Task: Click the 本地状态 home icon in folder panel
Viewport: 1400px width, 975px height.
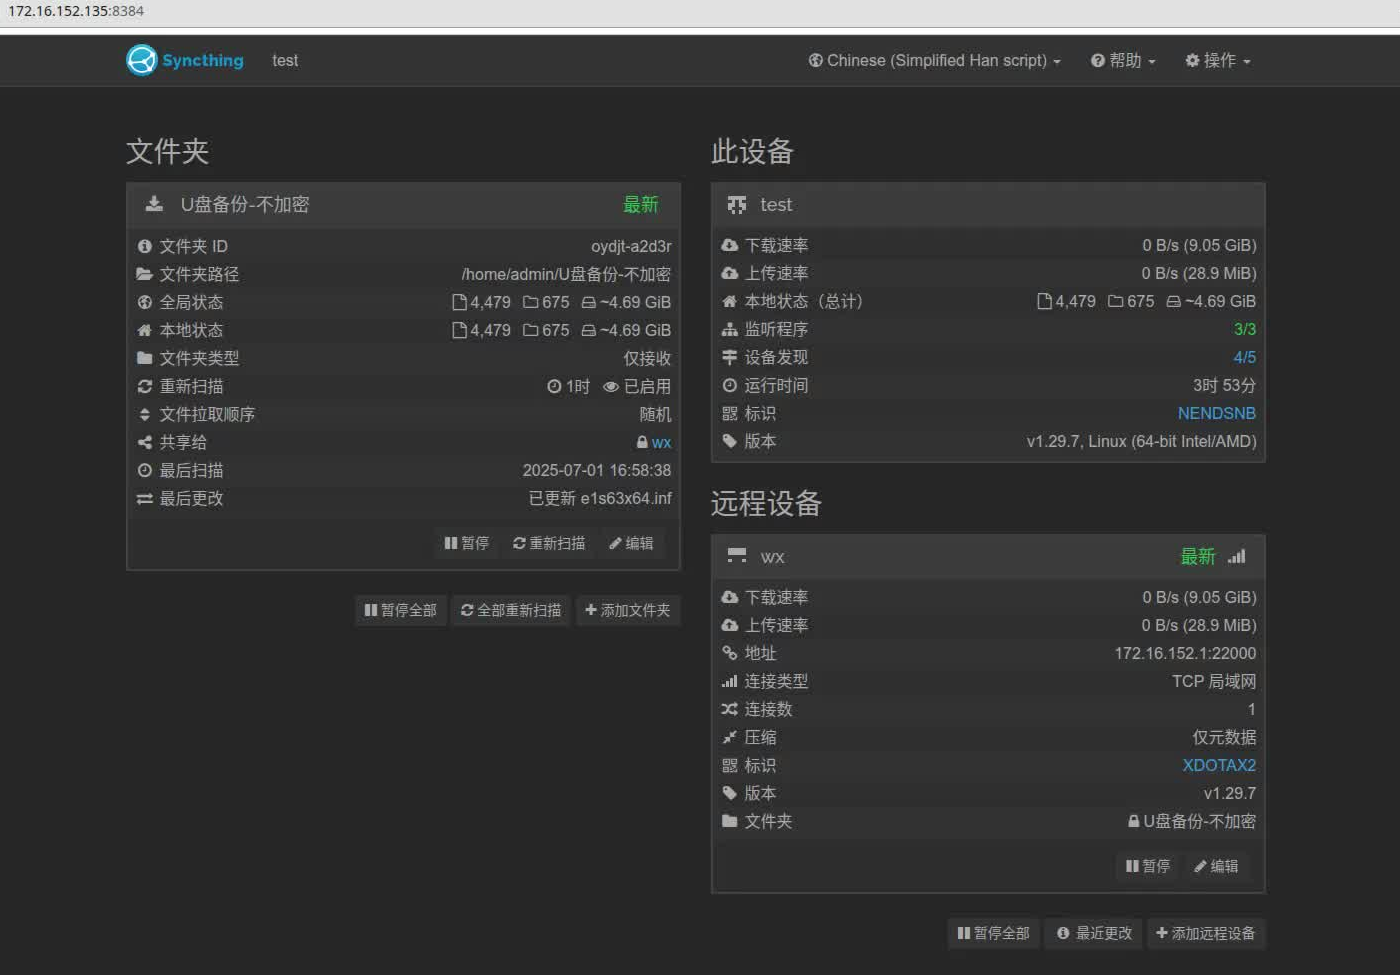Action: pos(145,330)
